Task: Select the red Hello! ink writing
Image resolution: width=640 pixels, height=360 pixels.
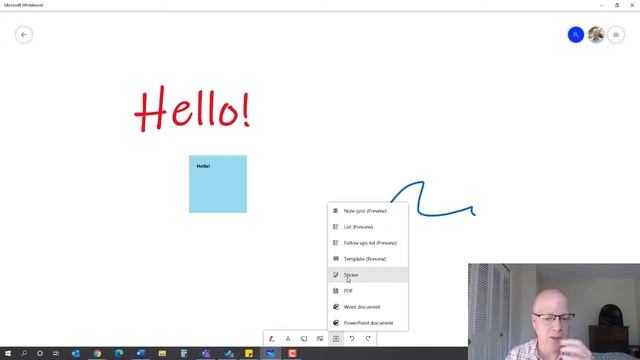Action: point(192,109)
